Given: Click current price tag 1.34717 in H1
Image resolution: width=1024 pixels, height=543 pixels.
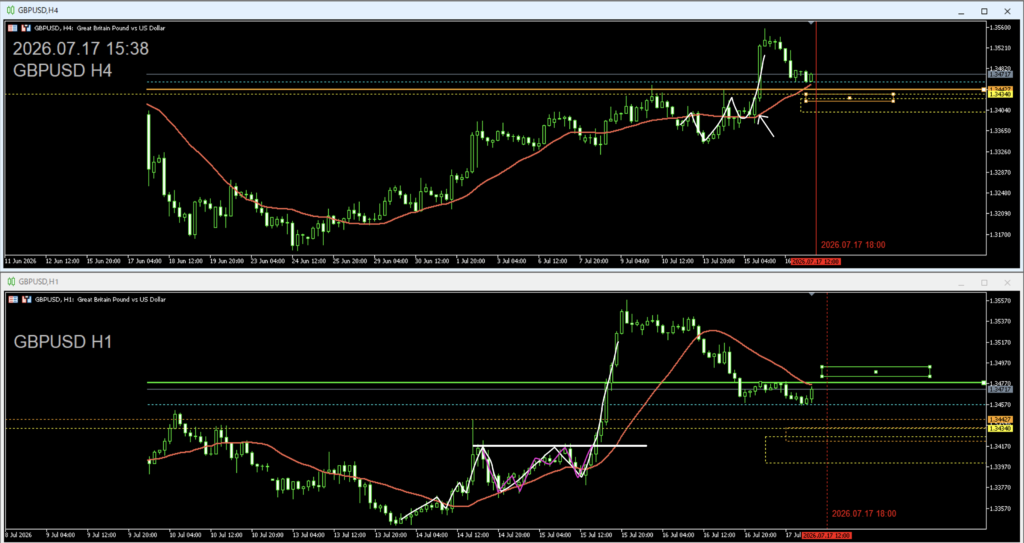Looking at the screenshot, I should 1000,389.
